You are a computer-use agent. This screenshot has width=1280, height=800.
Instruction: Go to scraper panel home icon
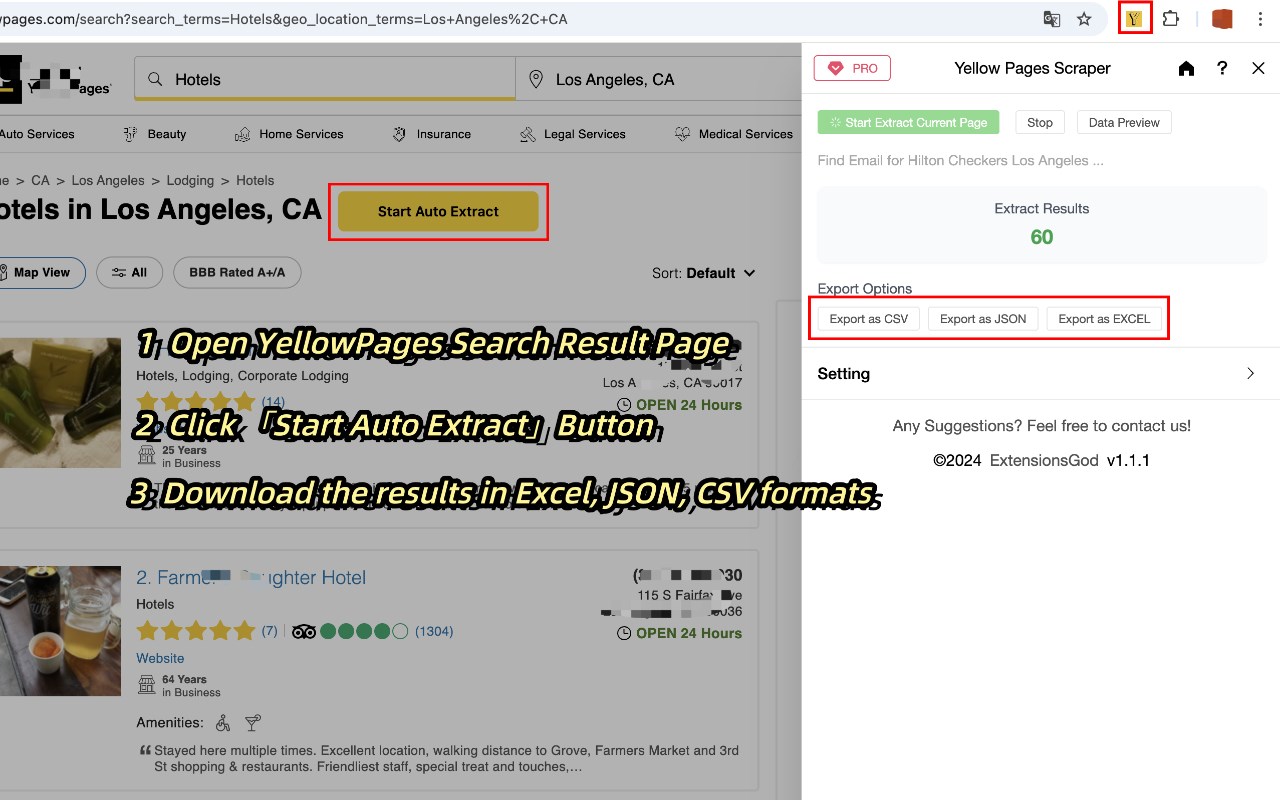click(1186, 68)
